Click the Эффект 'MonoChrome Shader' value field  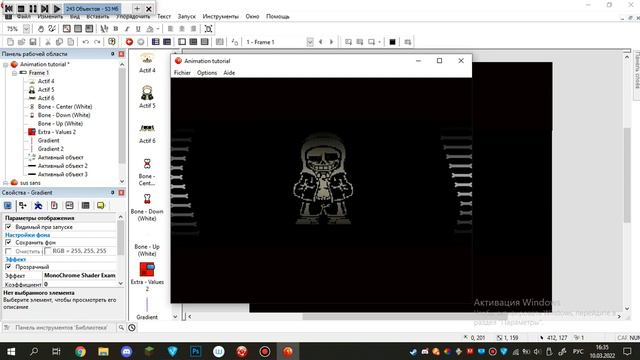(80, 276)
